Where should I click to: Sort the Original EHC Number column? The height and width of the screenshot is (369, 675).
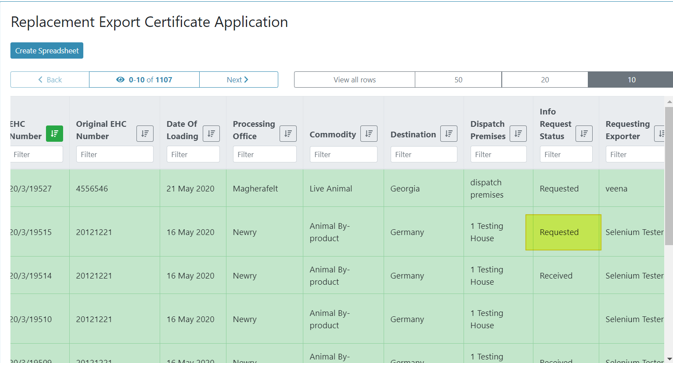145,133
